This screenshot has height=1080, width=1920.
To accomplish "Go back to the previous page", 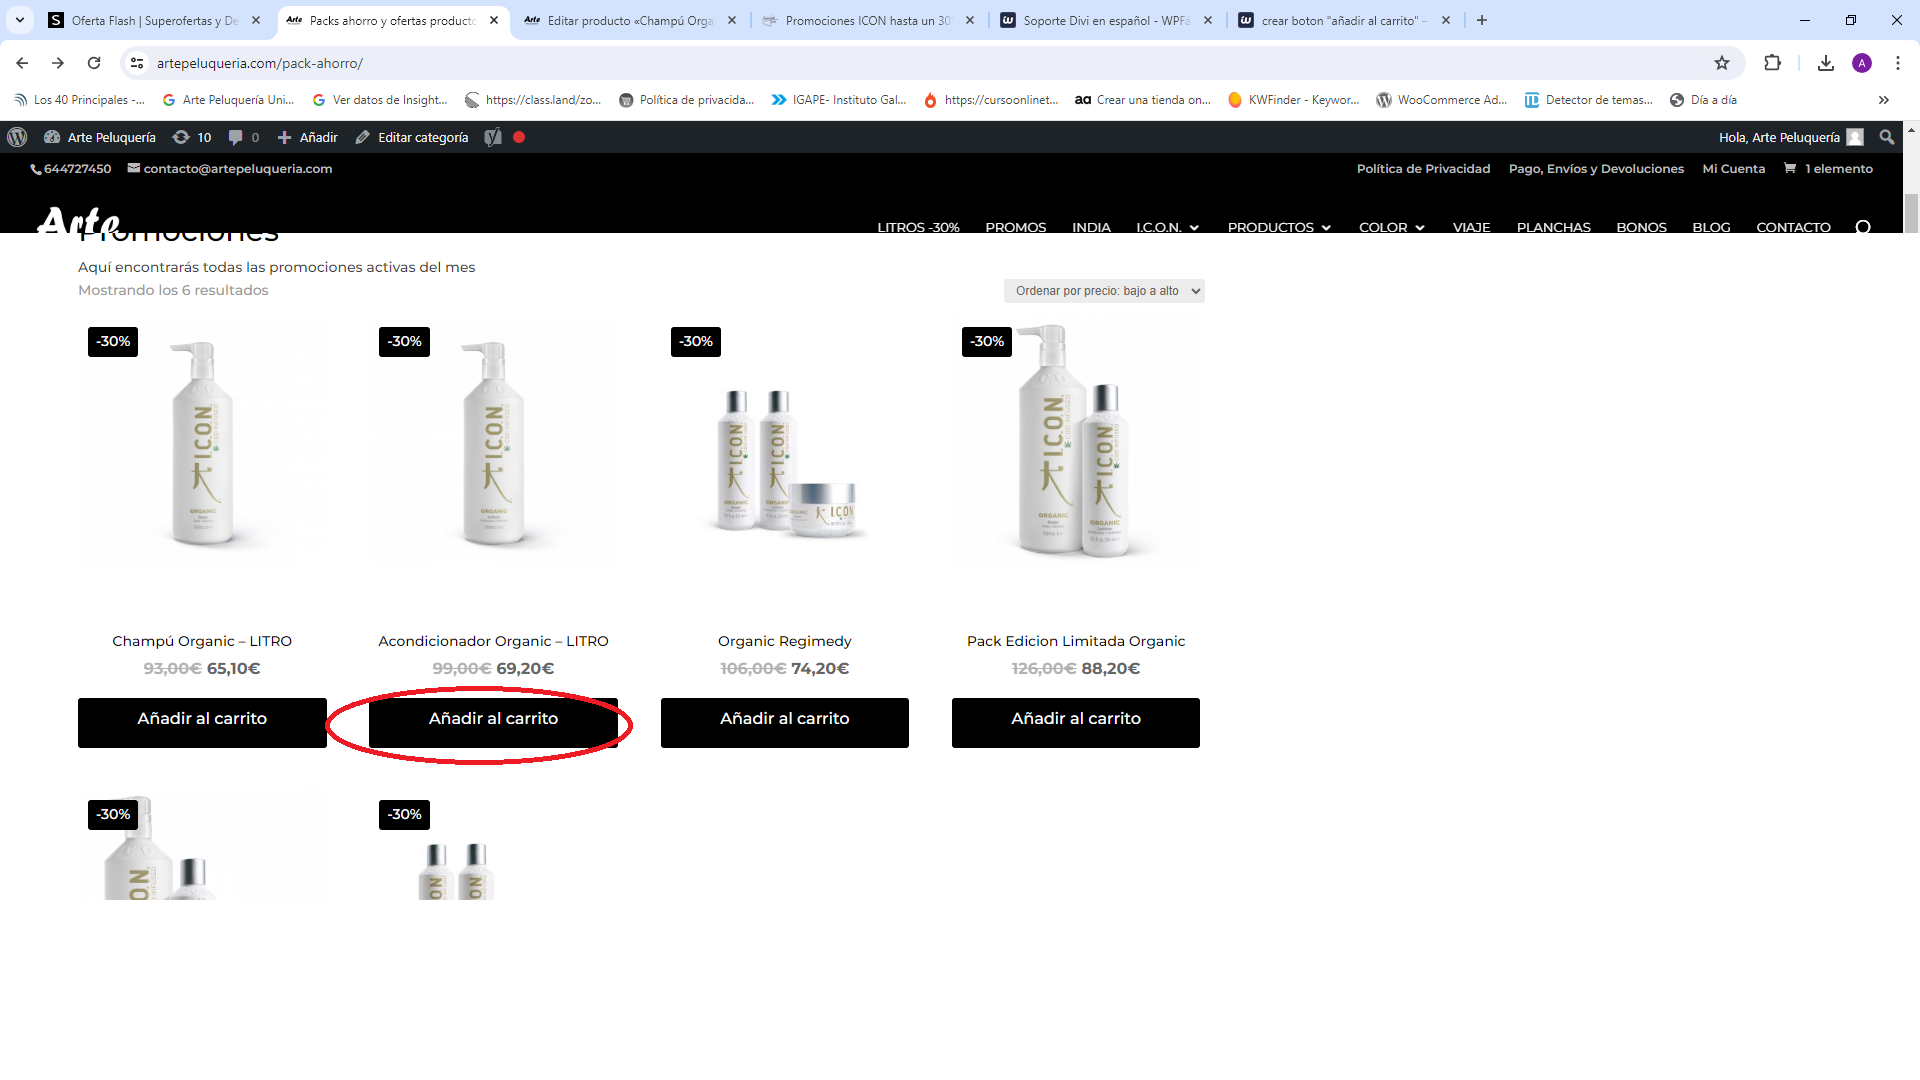I will (x=22, y=63).
